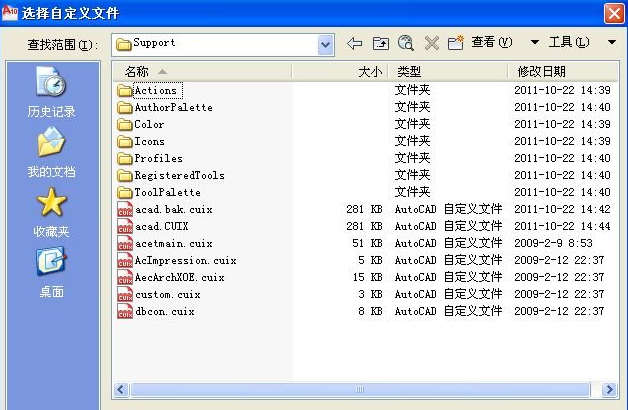The width and height of the screenshot is (628, 410).
Task: Select the Icons folder icon
Action: click(x=125, y=141)
